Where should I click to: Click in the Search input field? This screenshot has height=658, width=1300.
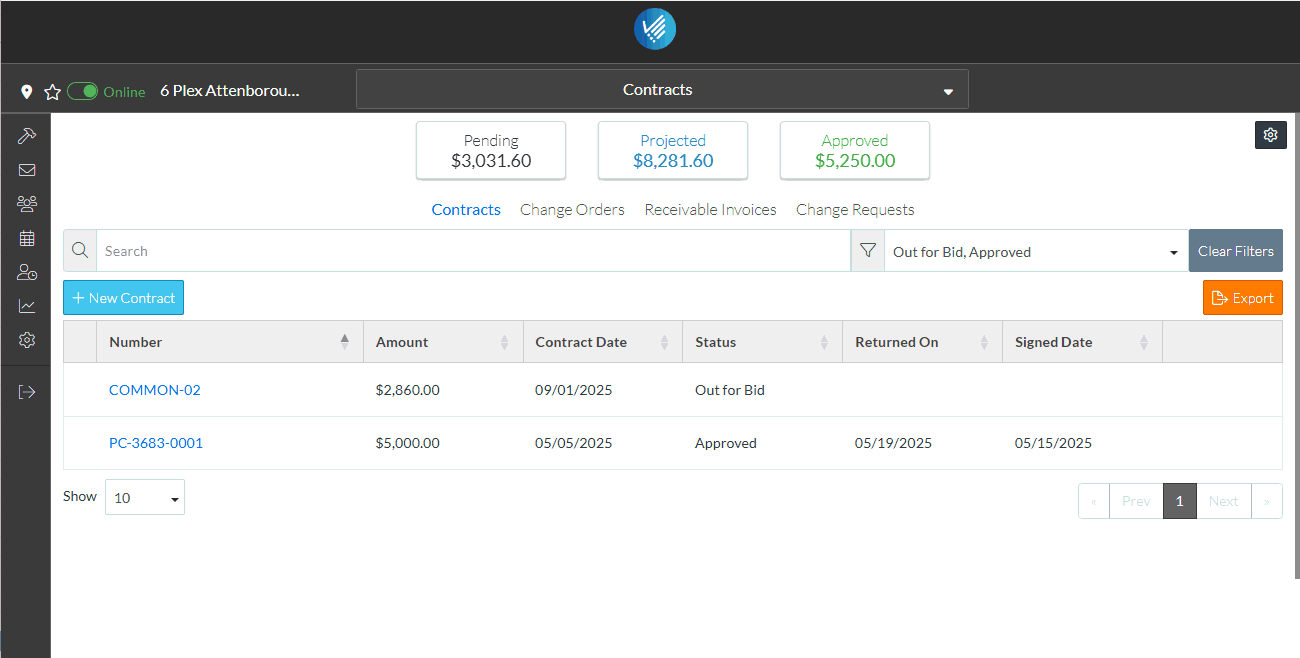(x=472, y=252)
